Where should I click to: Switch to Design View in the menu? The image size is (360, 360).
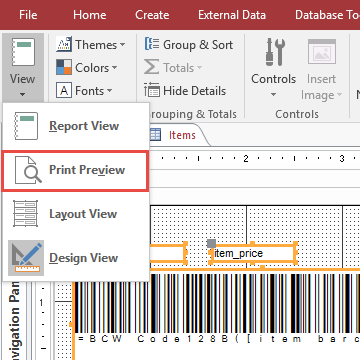[76, 258]
